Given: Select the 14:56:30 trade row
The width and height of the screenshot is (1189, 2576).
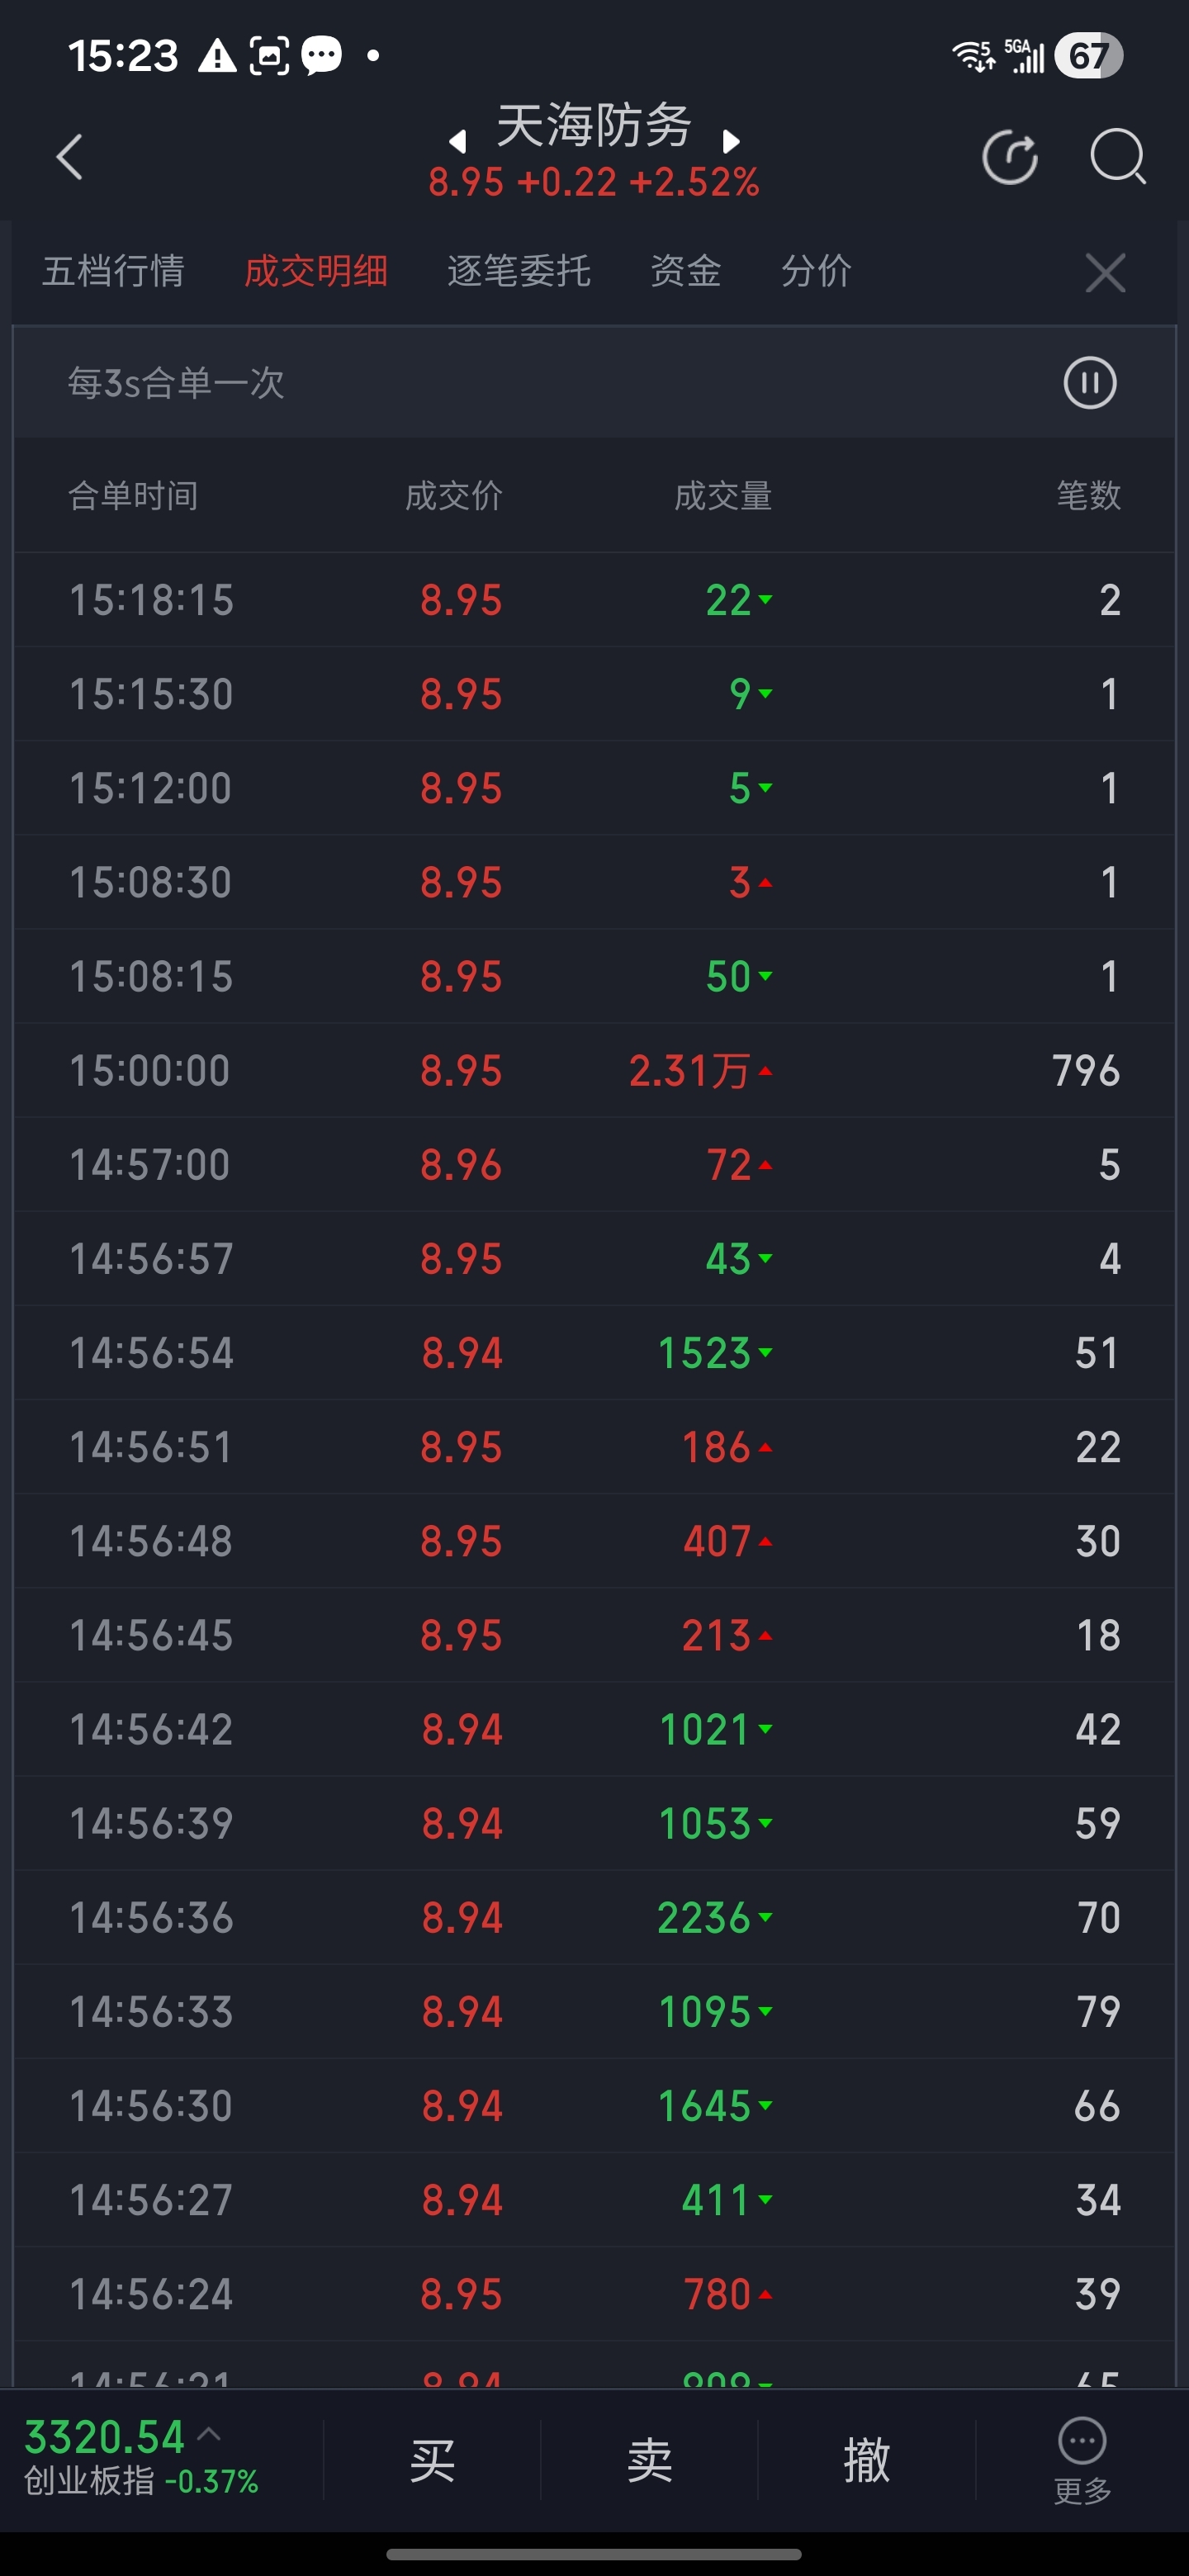Looking at the screenshot, I should tap(594, 2105).
